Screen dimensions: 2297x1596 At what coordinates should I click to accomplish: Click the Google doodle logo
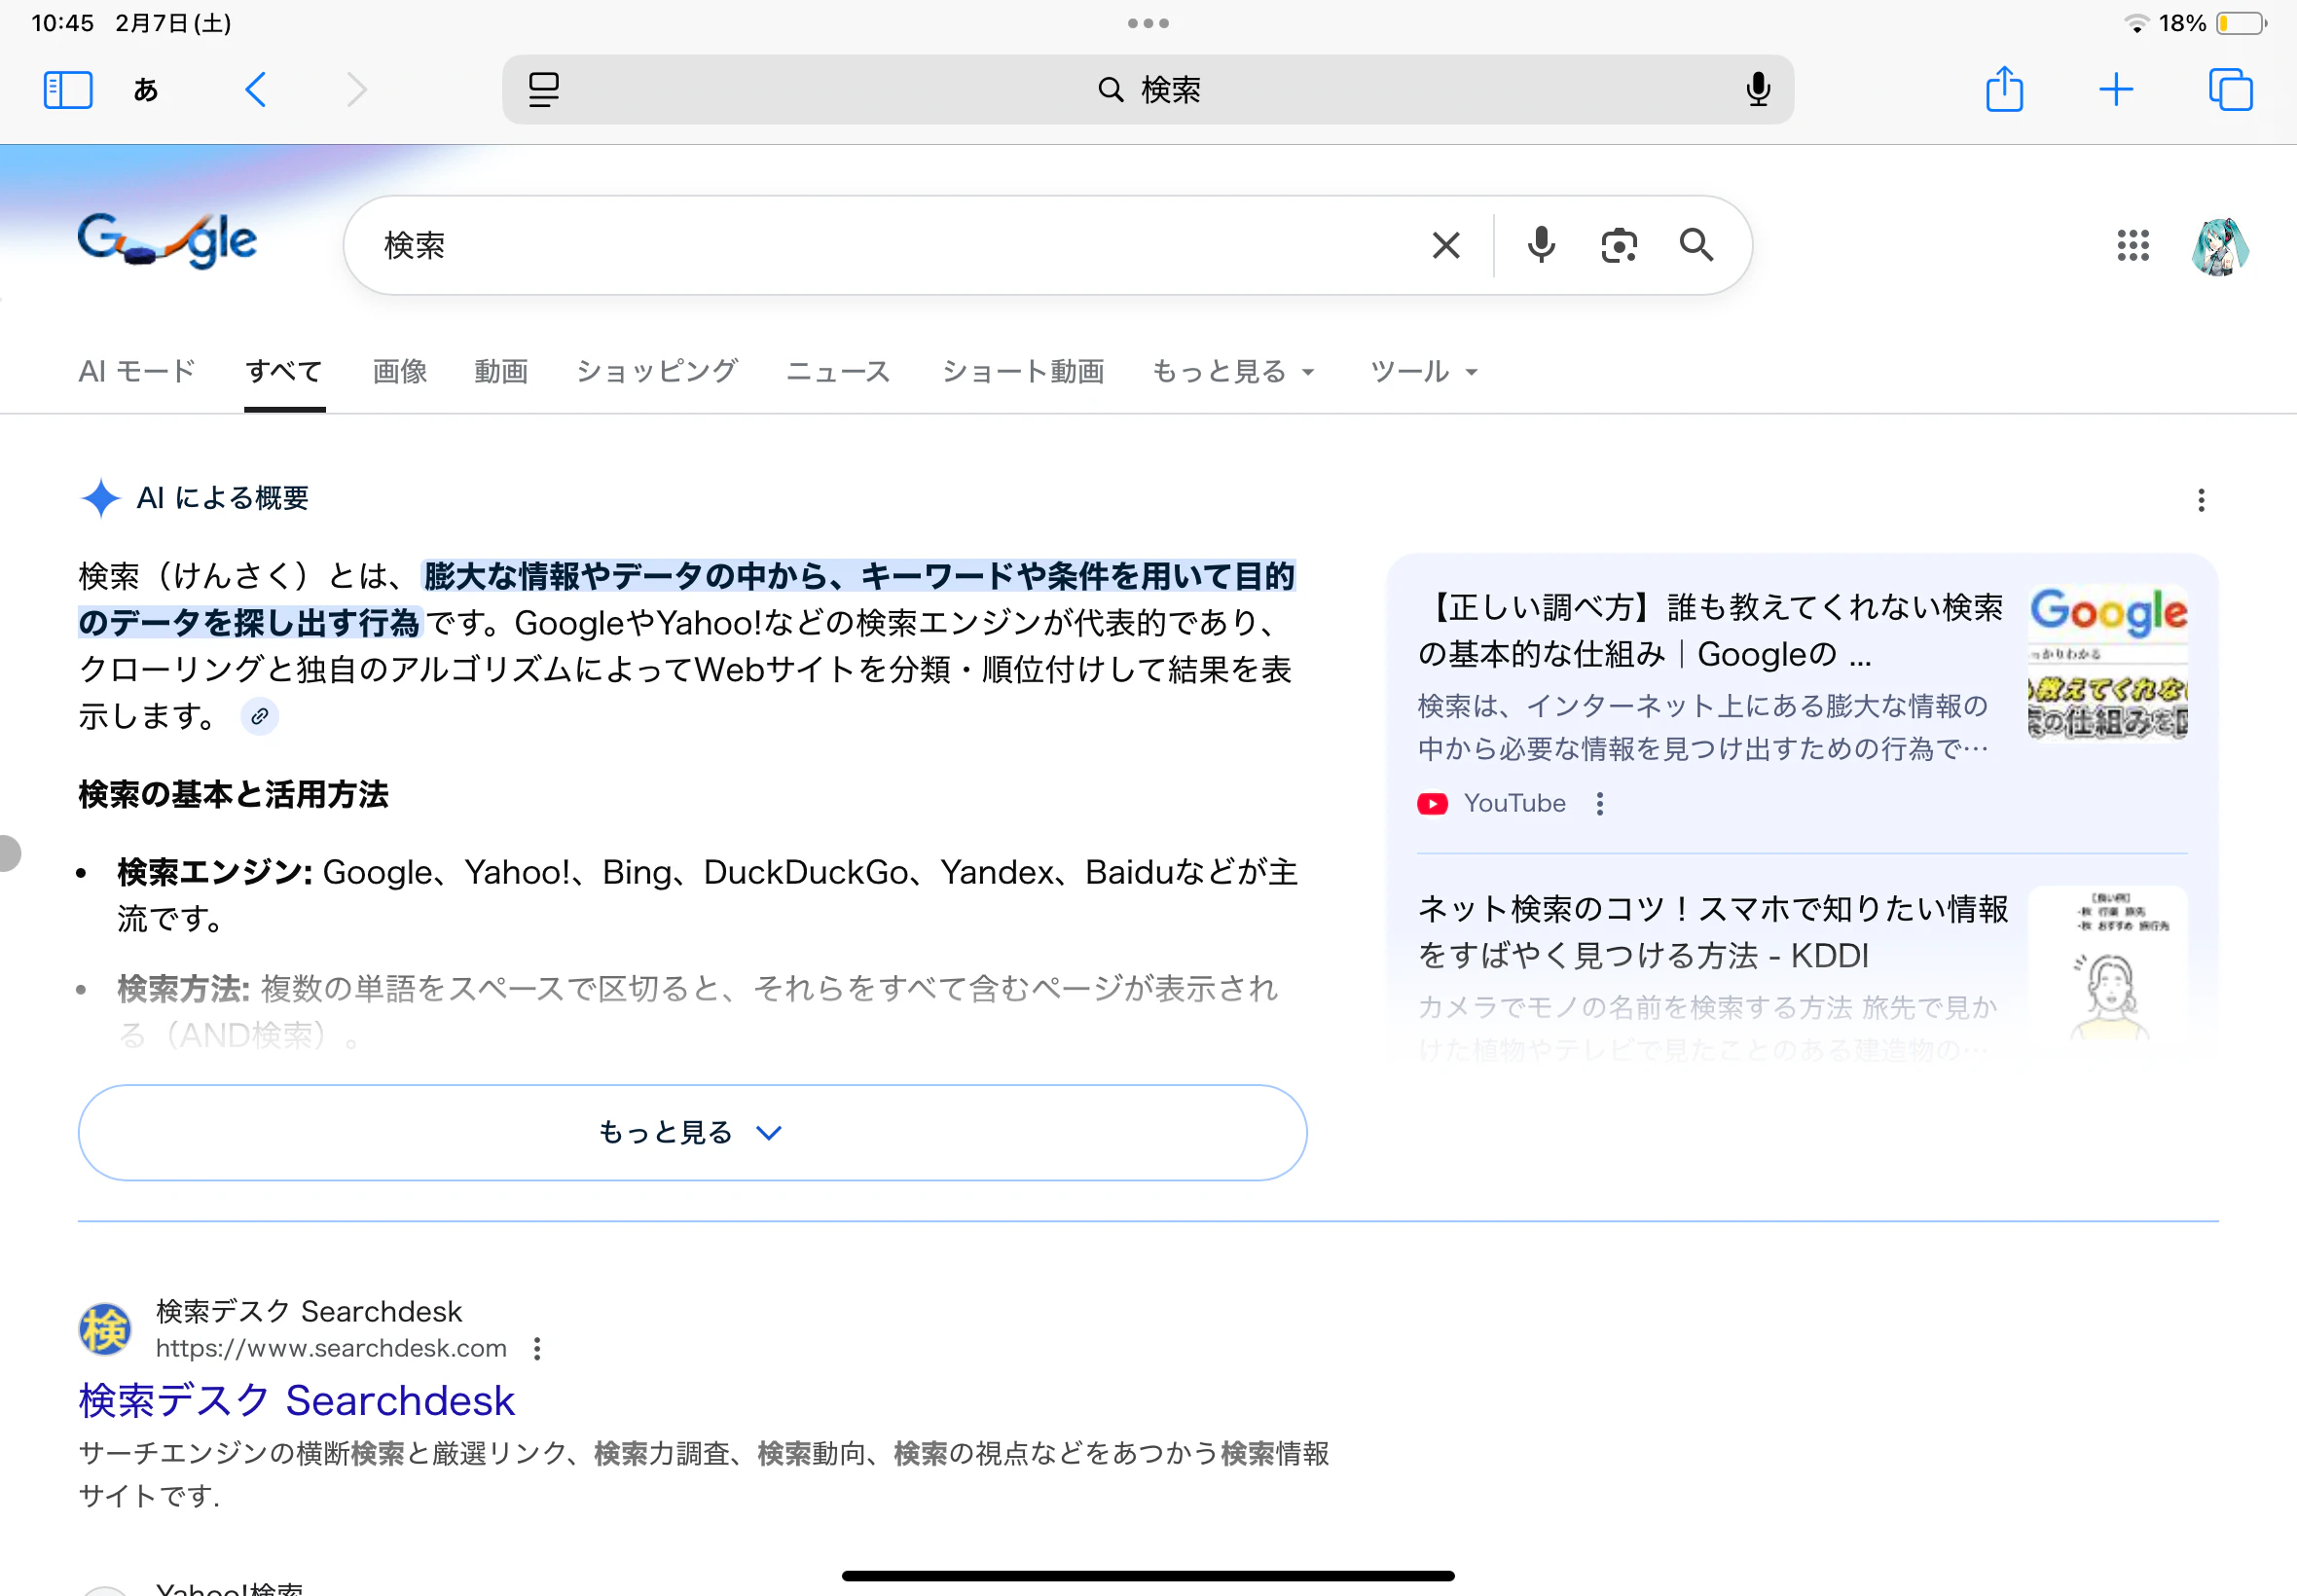point(167,241)
